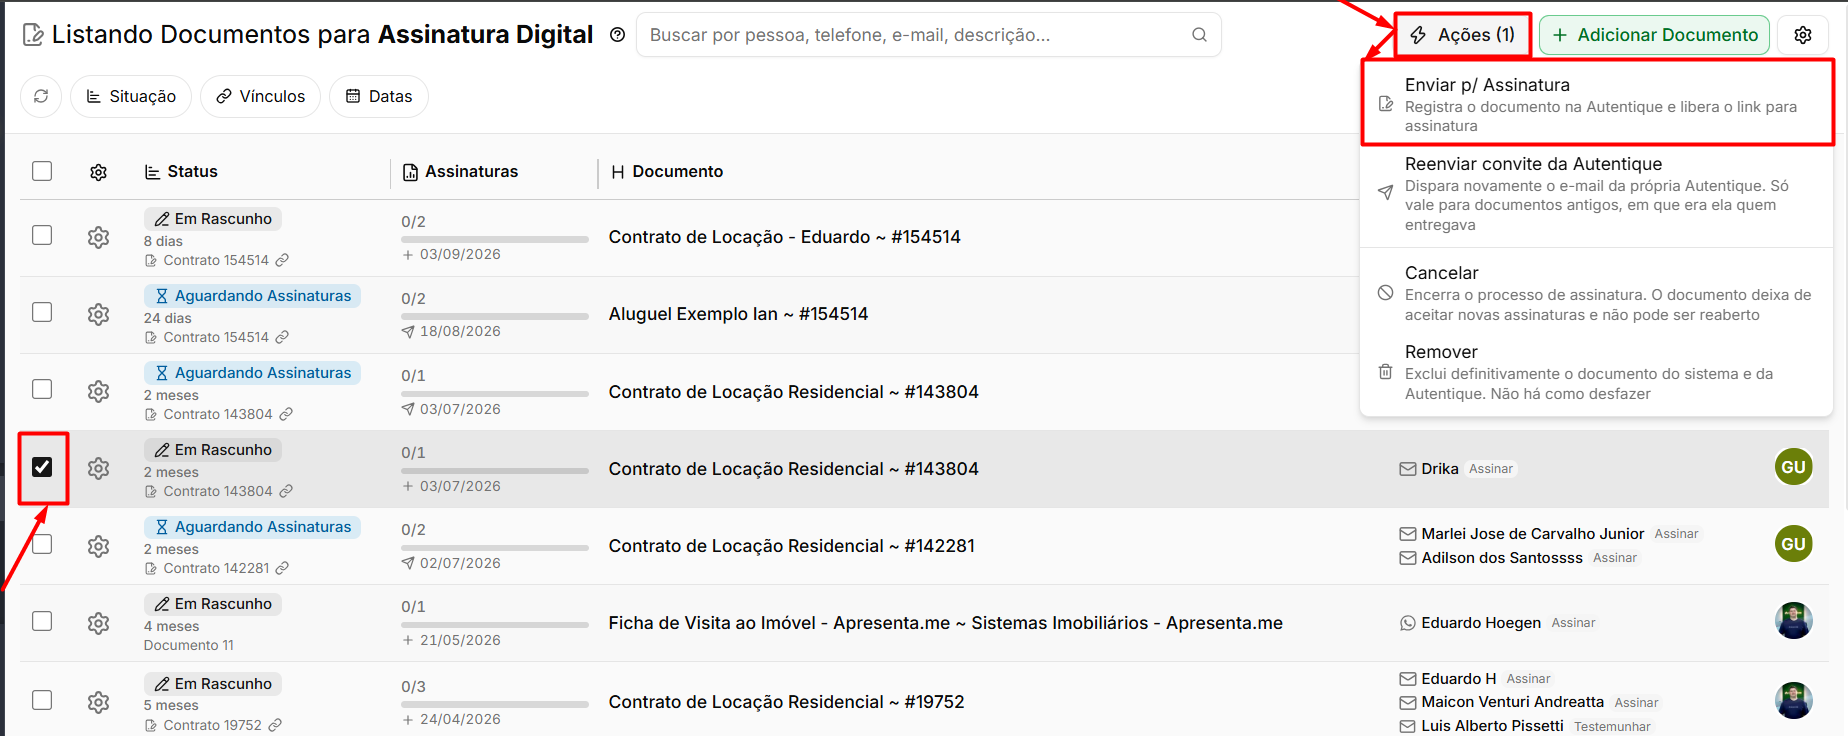Open the Vínculos filter dropdown
The image size is (1848, 736).
tap(260, 96)
